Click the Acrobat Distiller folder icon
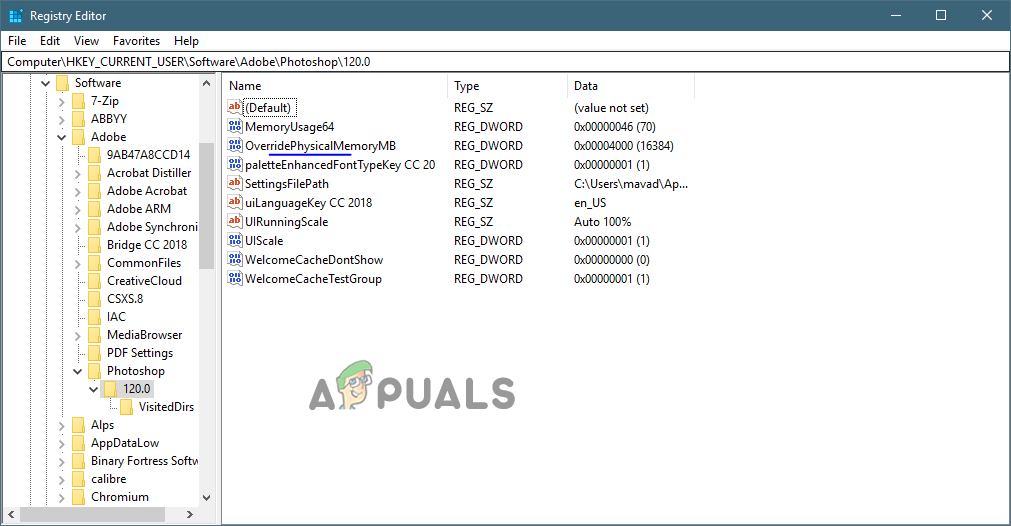 coord(95,173)
